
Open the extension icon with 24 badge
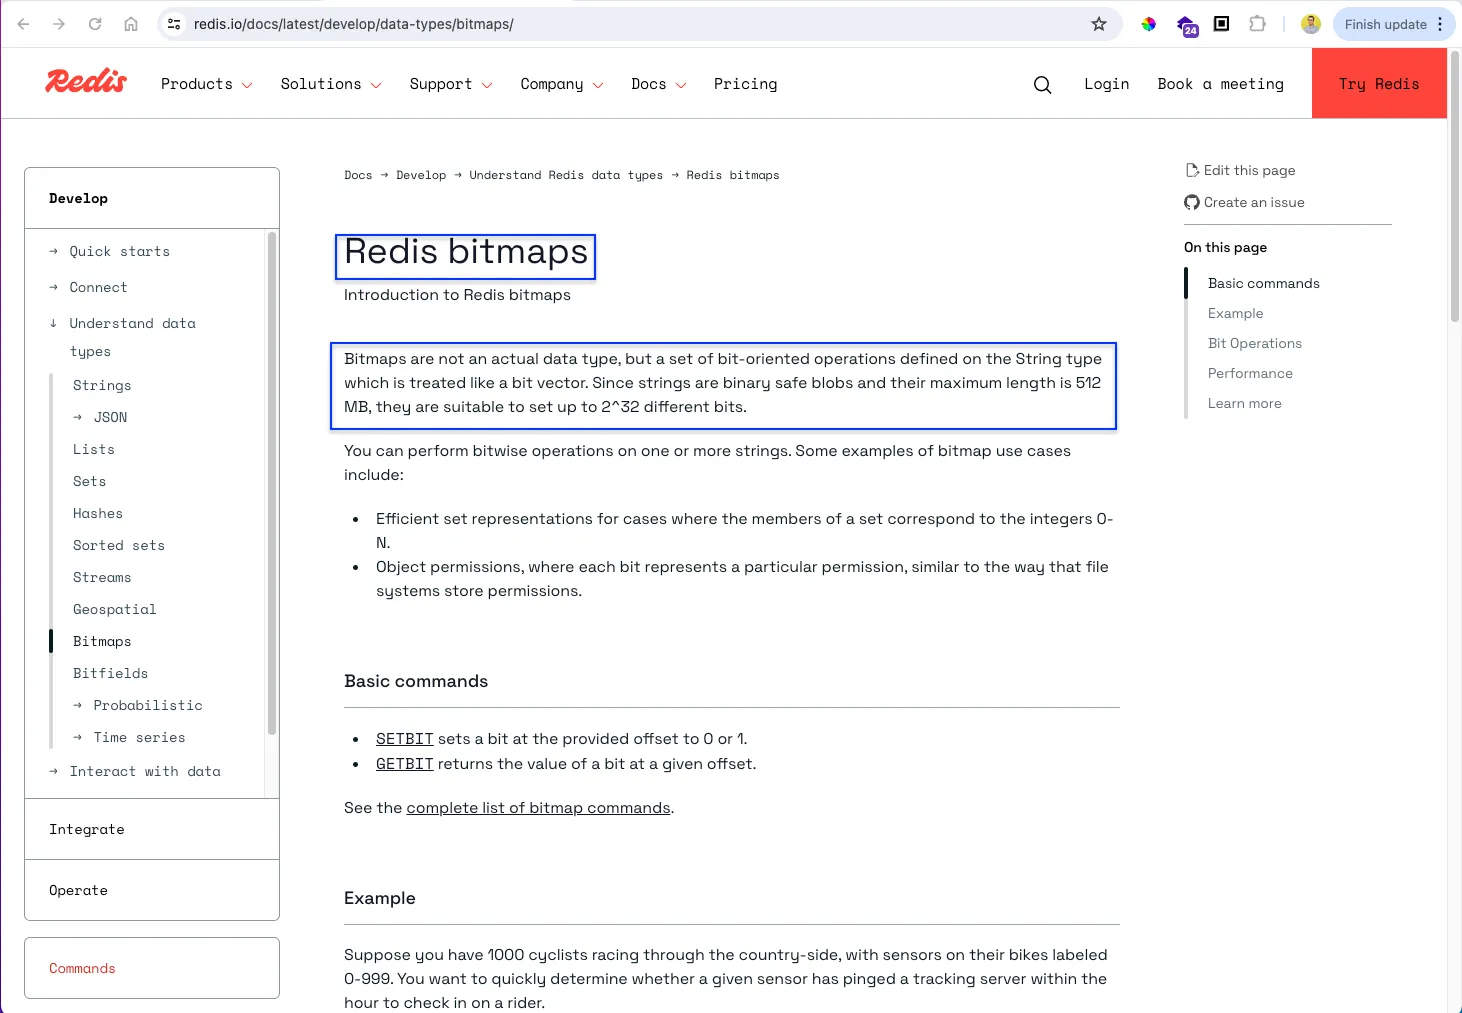[1187, 26]
